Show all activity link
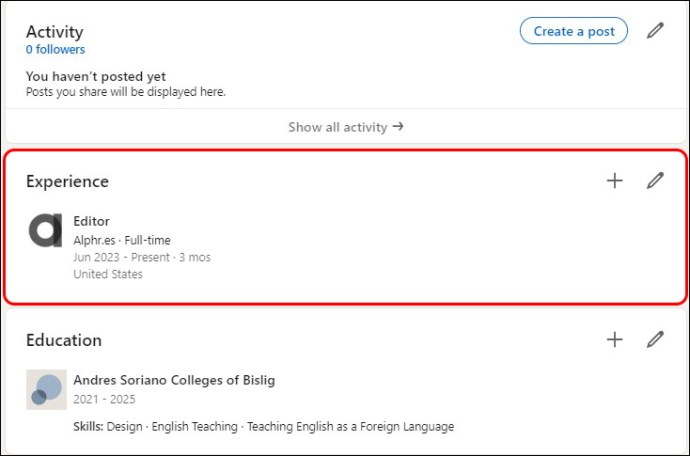690x456 pixels. 345,127
